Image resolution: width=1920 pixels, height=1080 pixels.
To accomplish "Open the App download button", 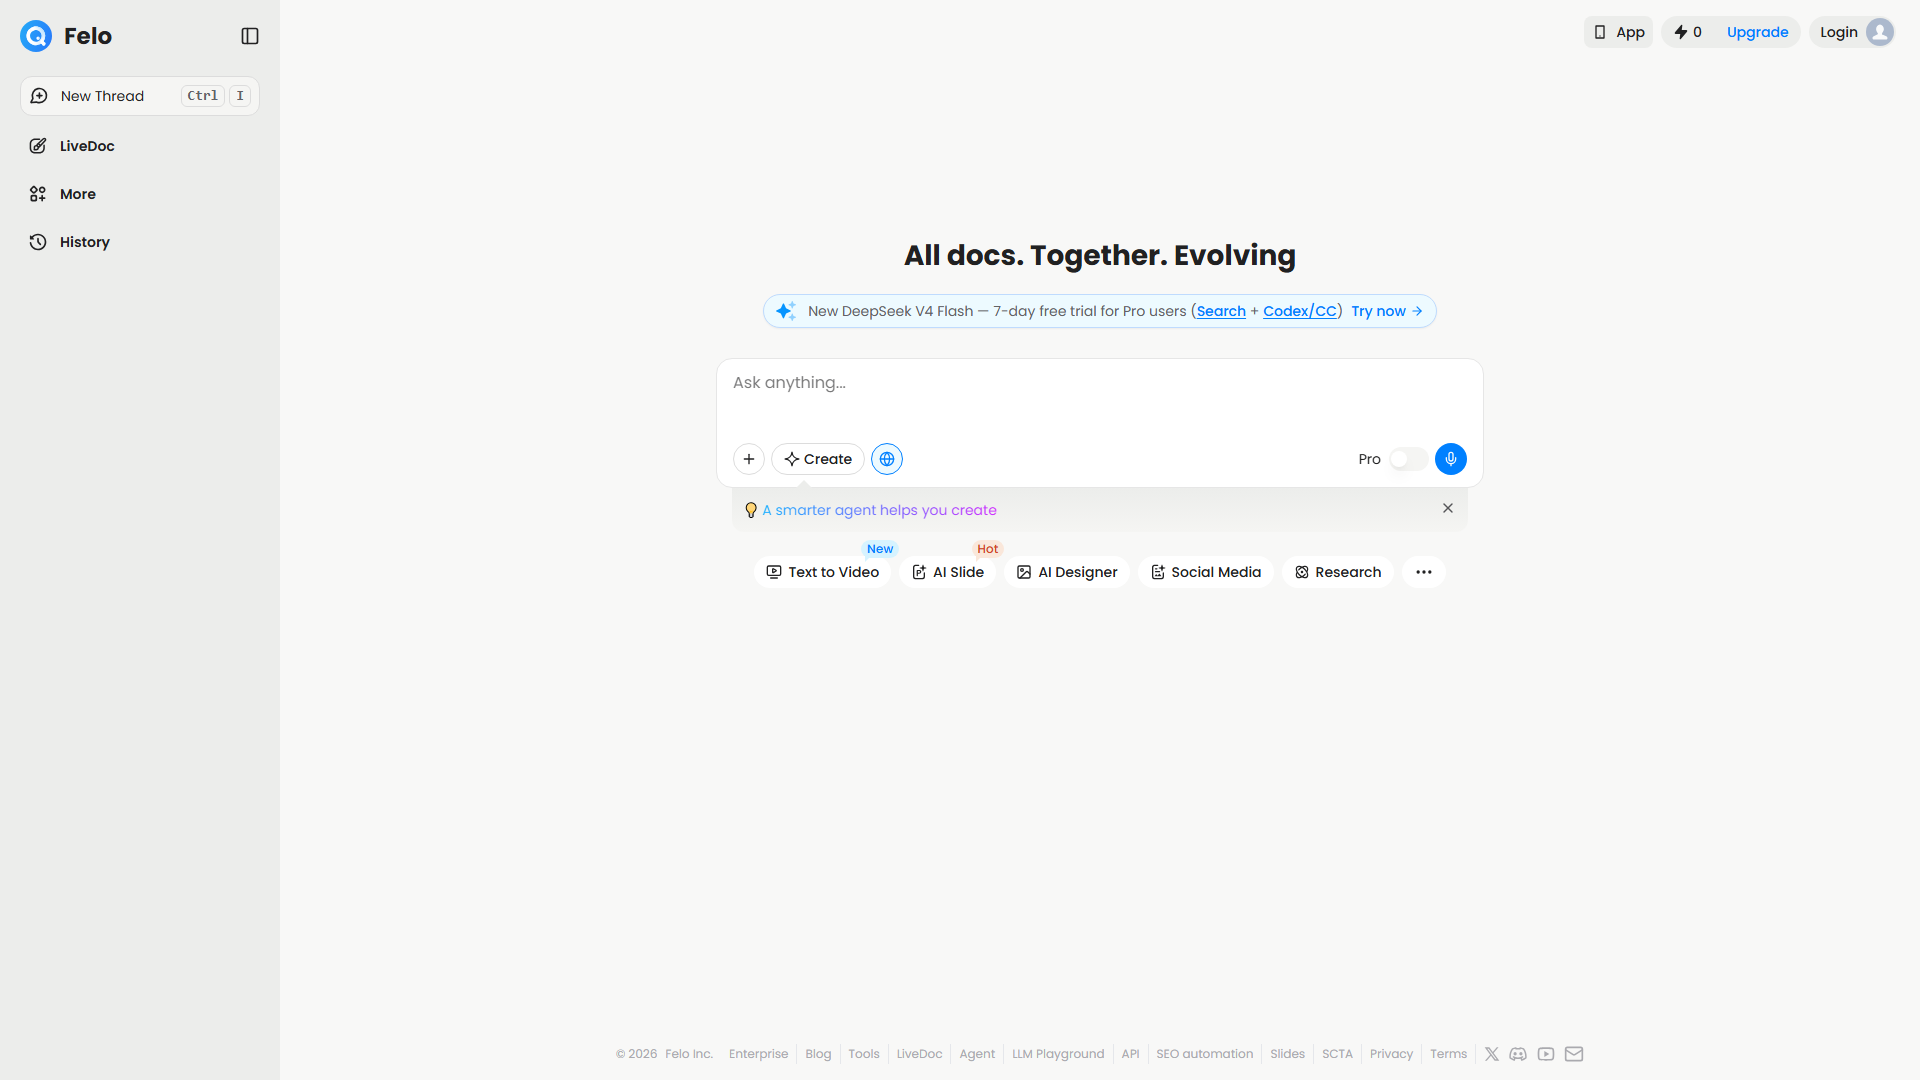I will pyautogui.click(x=1619, y=32).
